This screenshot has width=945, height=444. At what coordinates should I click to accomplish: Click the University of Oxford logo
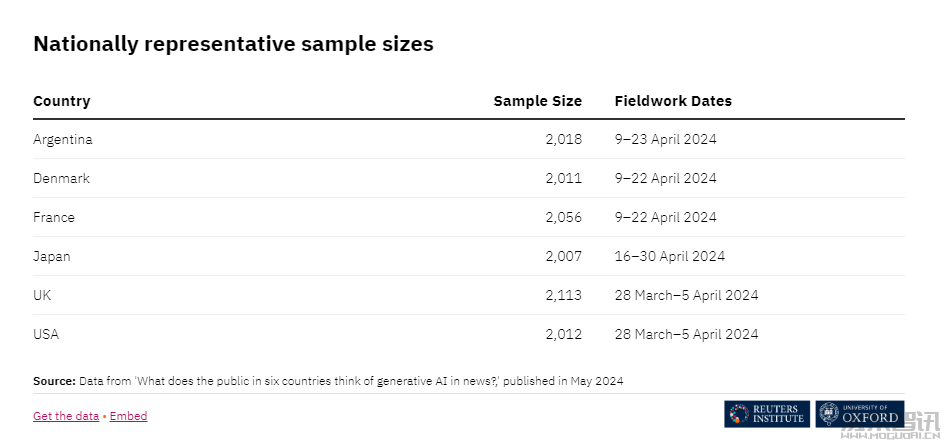point(860,414)
